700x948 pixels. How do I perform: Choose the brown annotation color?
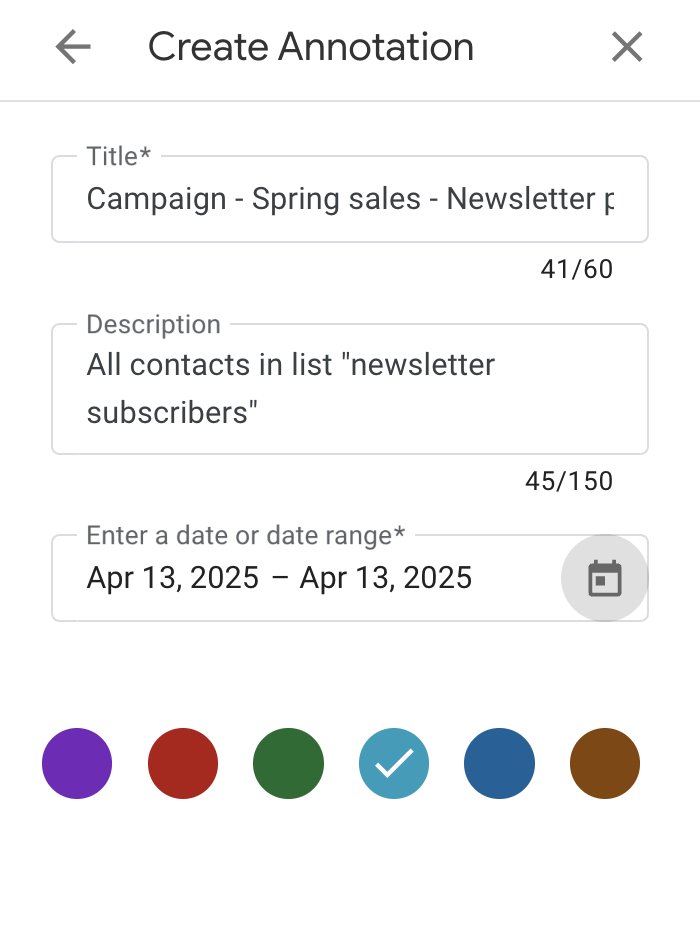tap(604, 763)
